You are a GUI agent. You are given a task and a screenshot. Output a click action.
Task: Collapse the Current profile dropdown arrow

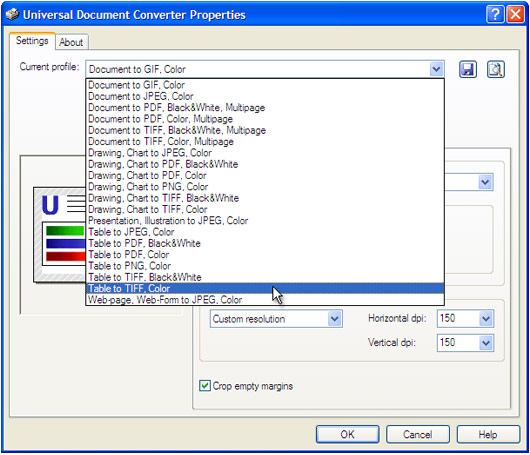coord(436,69)
